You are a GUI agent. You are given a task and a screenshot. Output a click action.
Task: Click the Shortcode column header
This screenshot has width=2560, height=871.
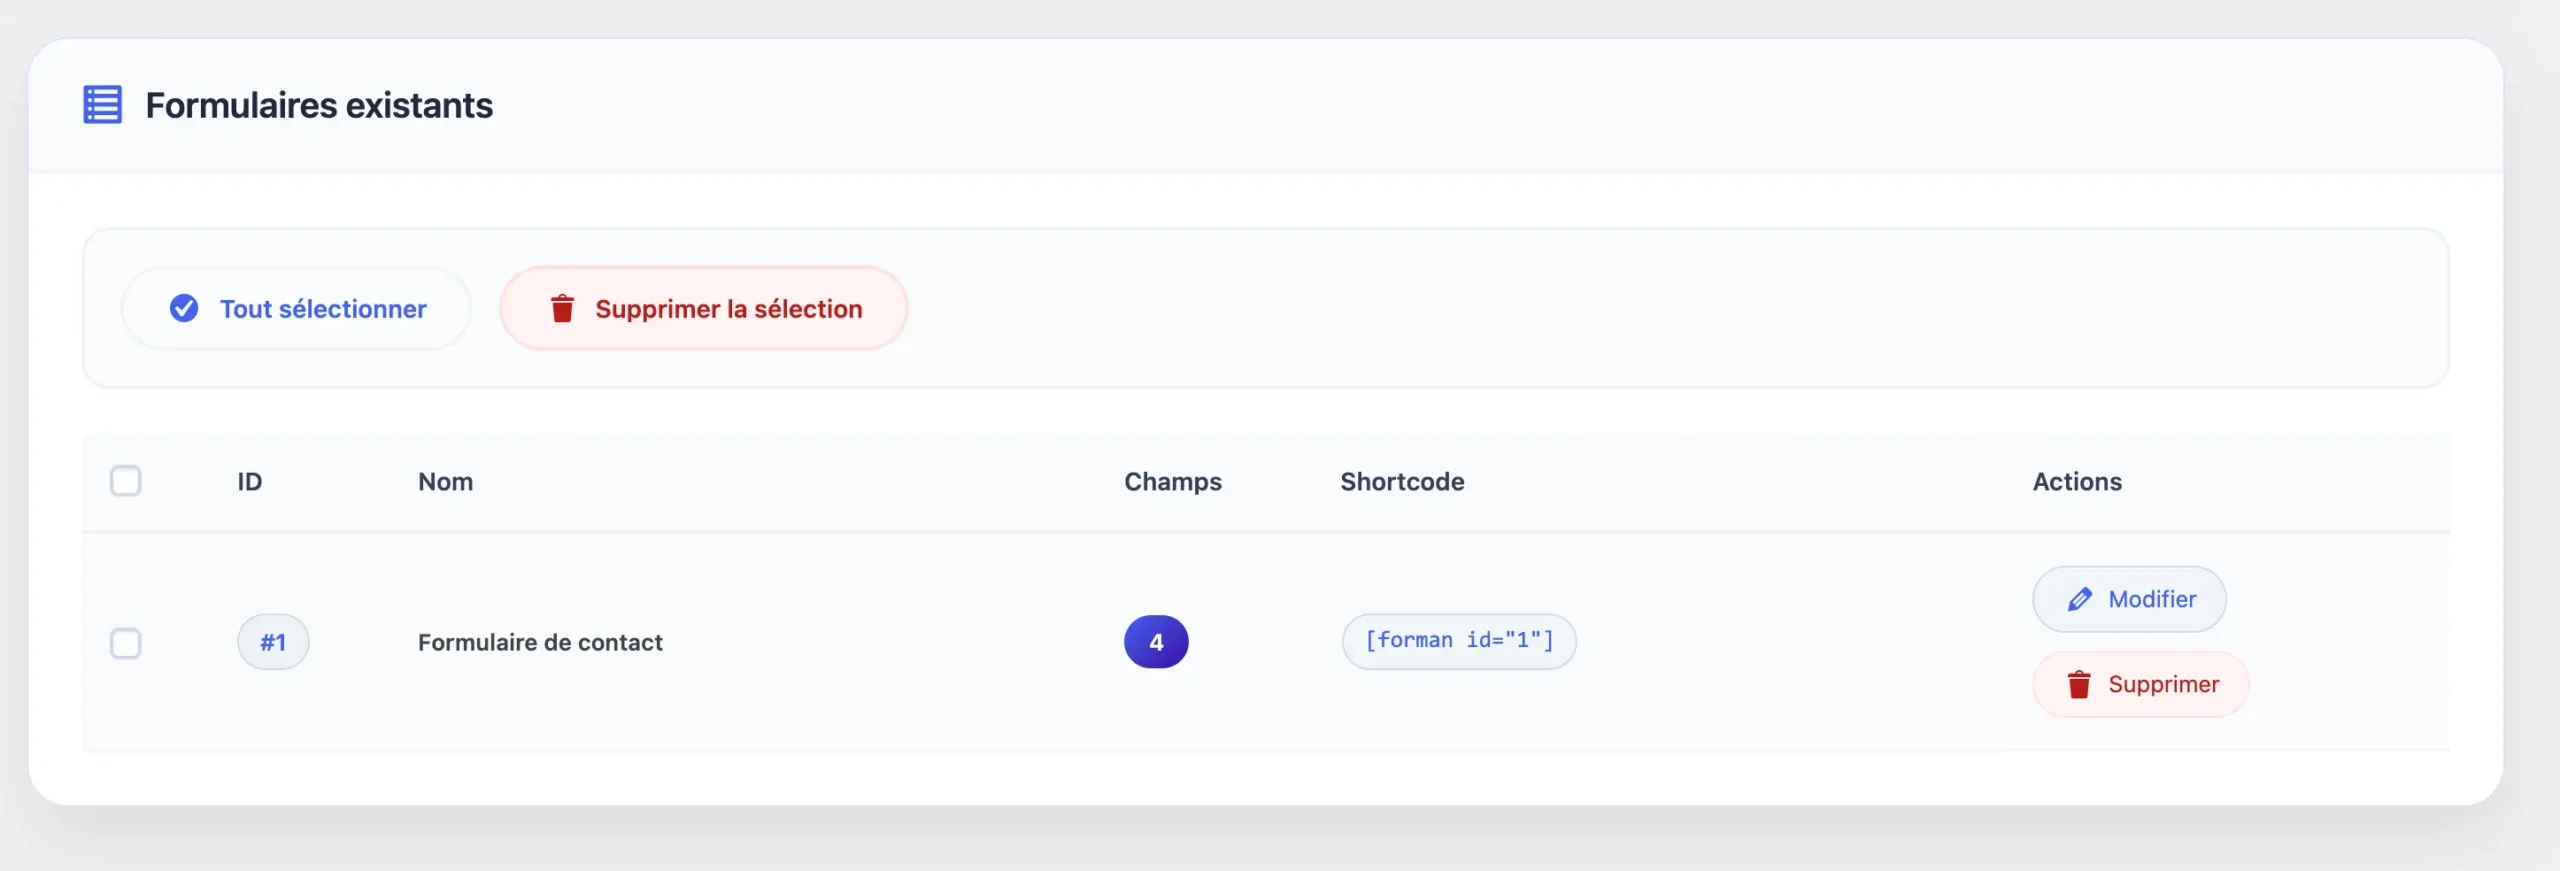tap(1402, 482)
